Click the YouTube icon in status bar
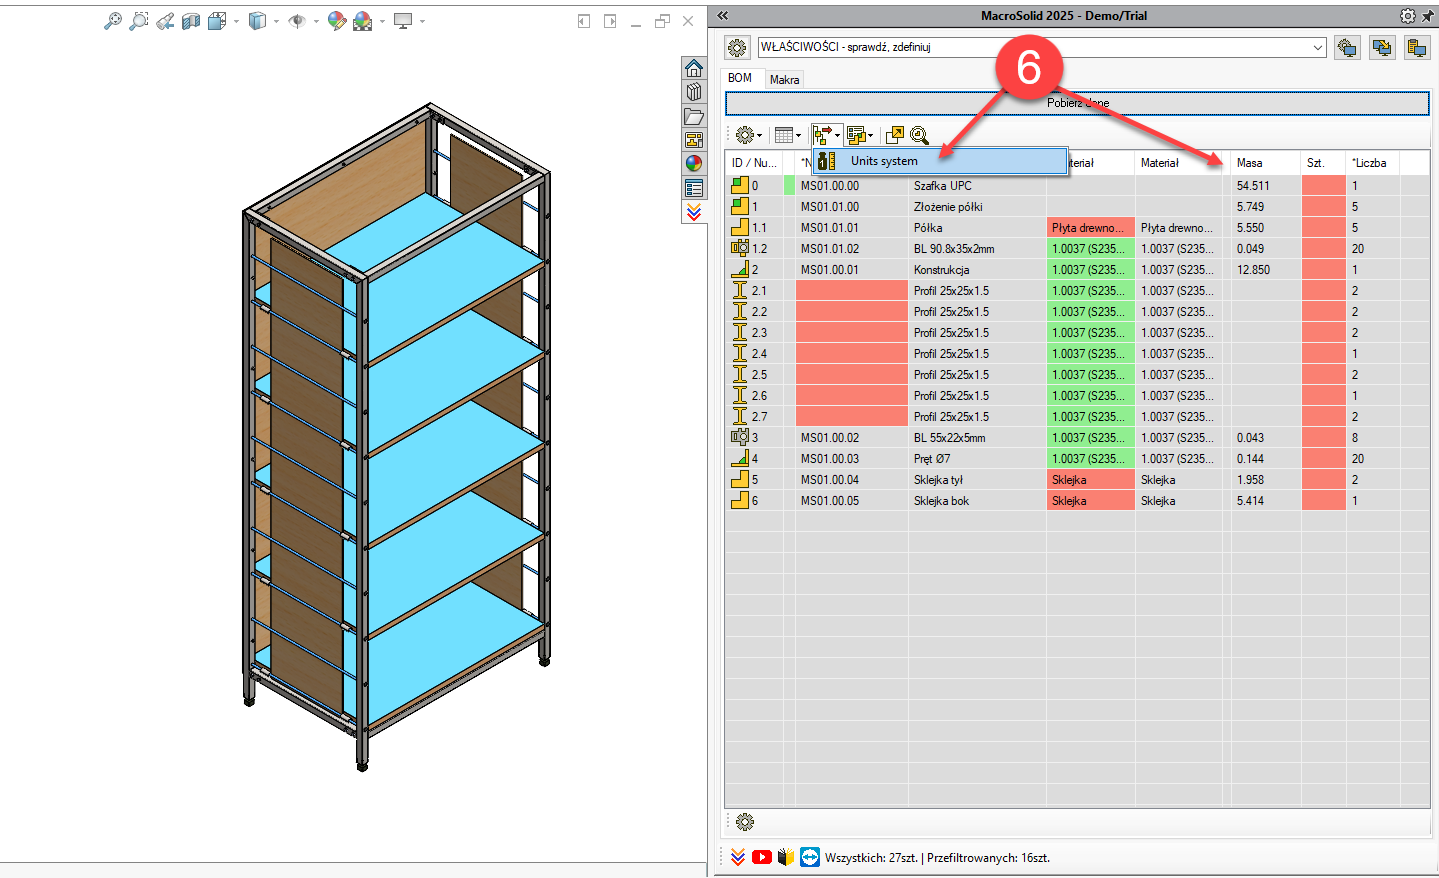 click(x=762, y=857)
